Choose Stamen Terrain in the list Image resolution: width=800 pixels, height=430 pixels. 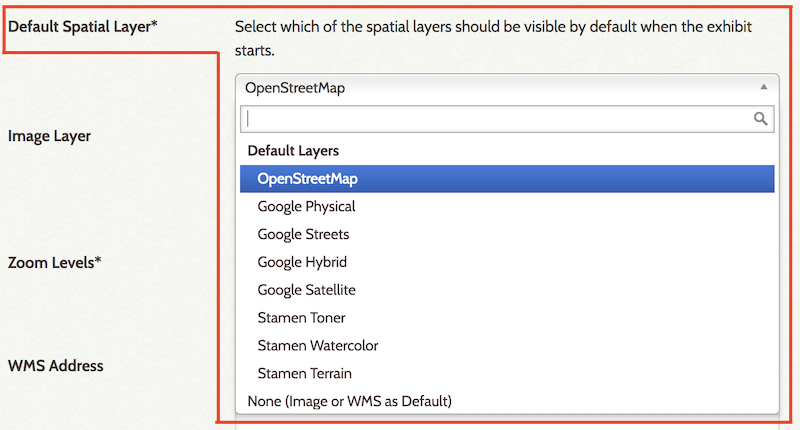[304, 374]
